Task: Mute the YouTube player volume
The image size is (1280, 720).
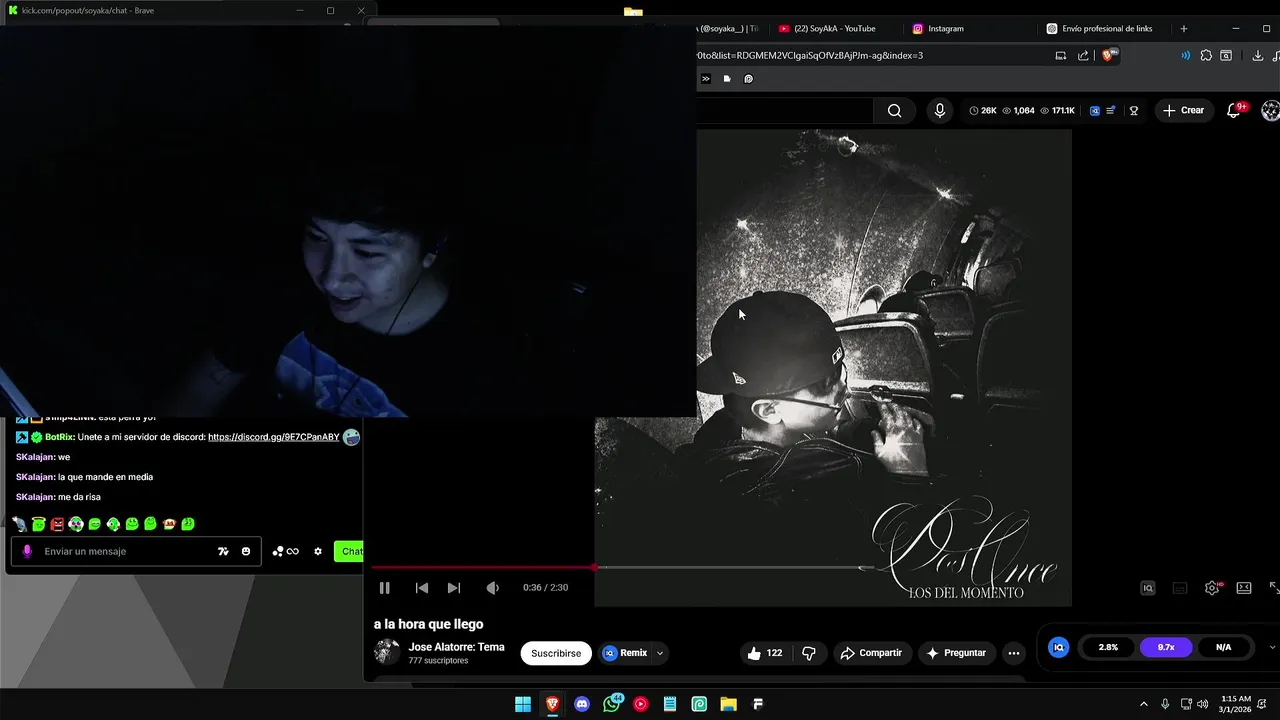Action: [492, 588]
